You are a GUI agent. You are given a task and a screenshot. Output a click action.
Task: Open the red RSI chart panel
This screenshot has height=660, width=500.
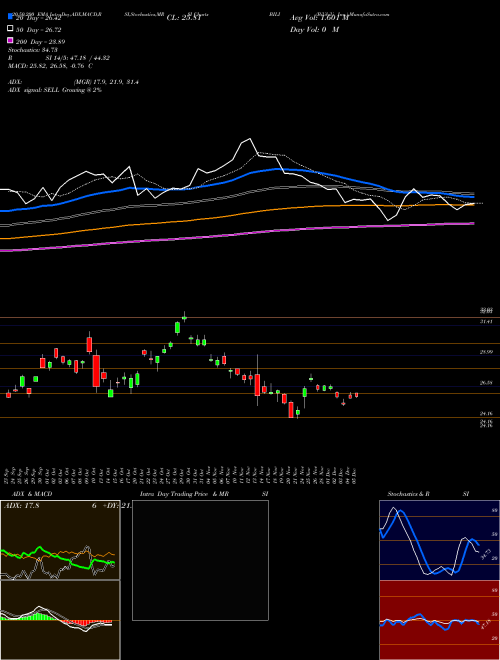[x=439, y=620]
